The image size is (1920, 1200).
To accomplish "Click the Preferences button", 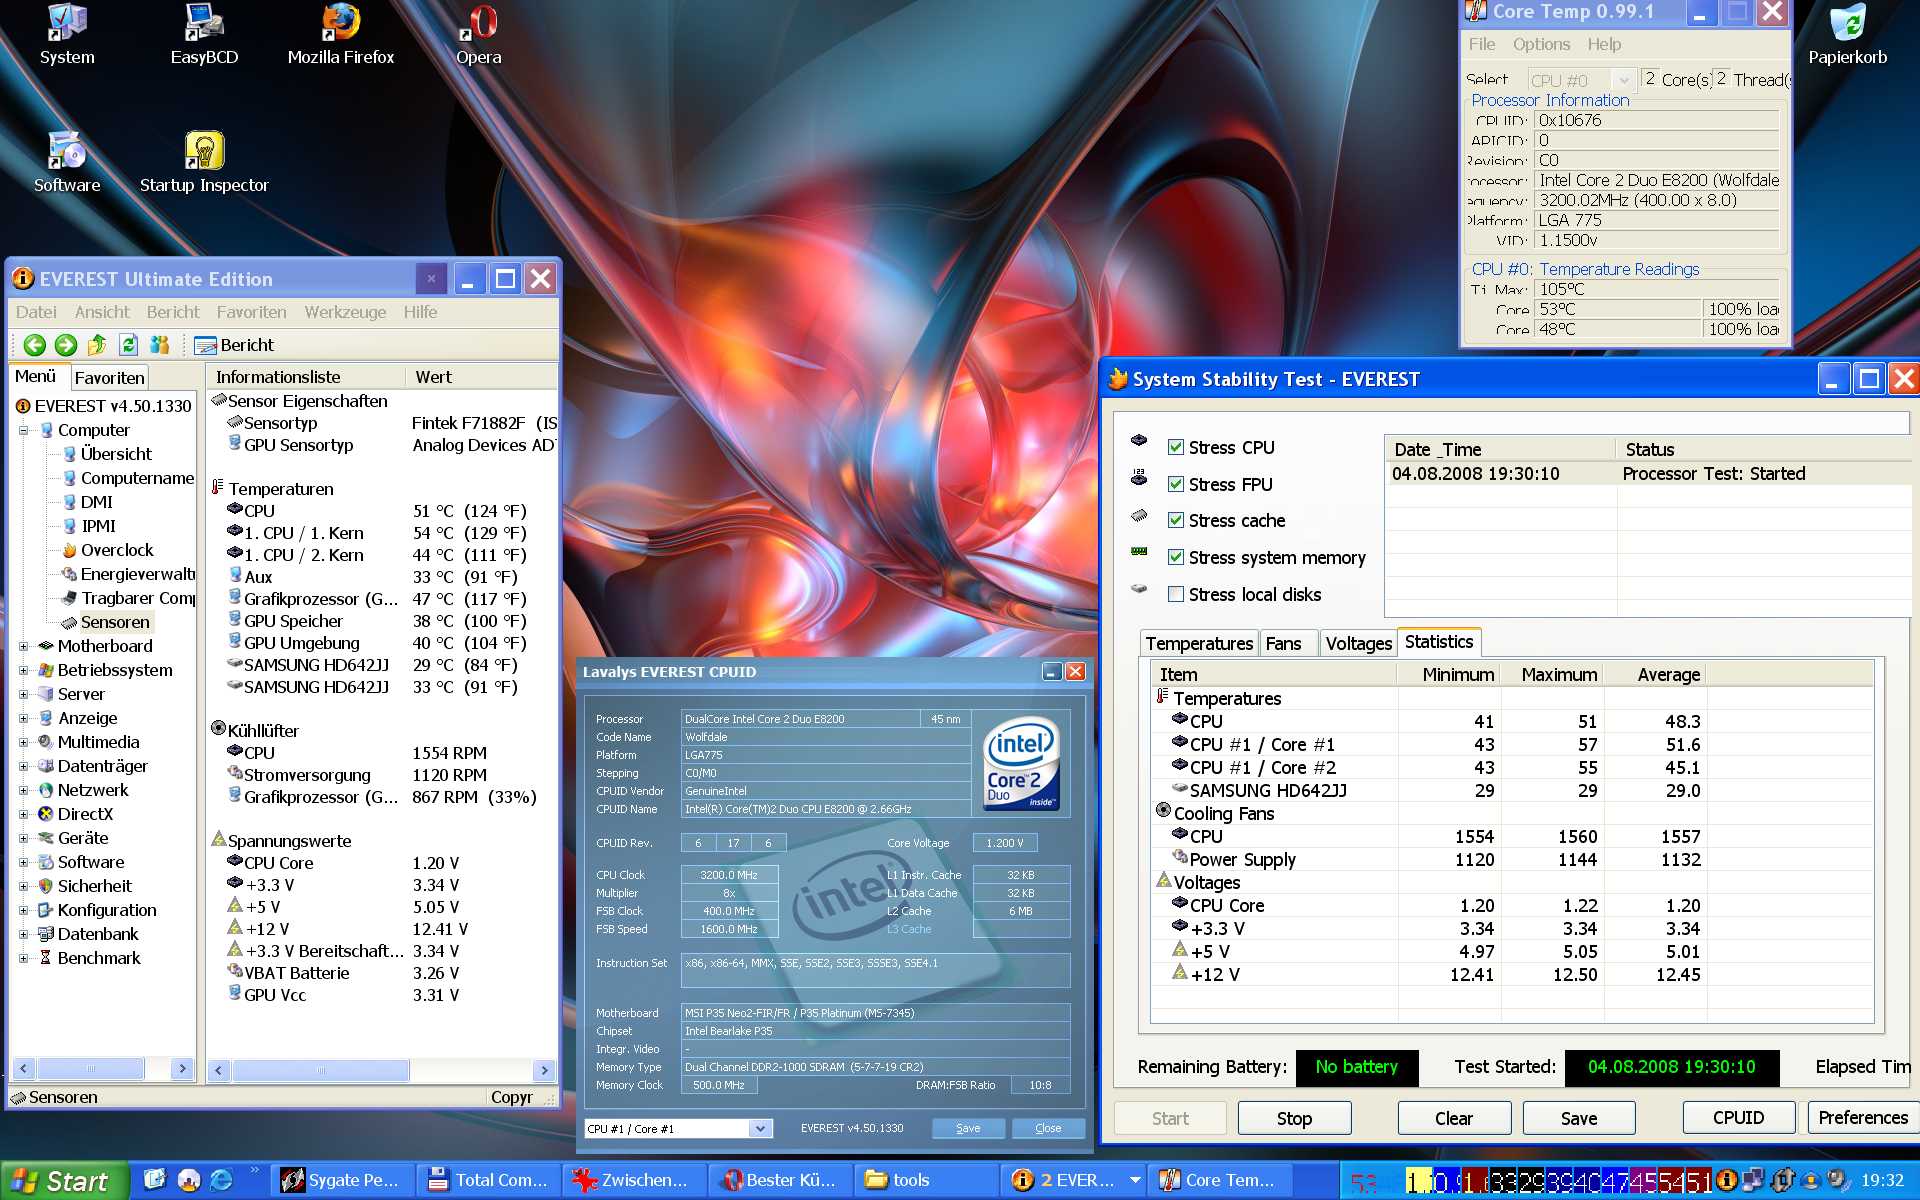I will coord(1861,1118).
